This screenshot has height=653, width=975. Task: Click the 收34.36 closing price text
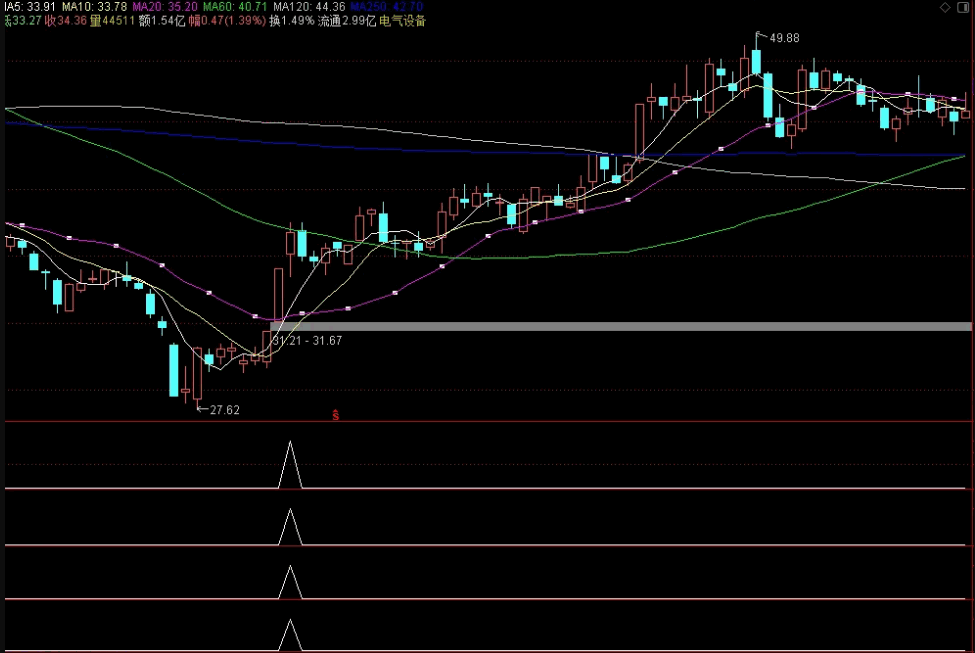[66, 21]
